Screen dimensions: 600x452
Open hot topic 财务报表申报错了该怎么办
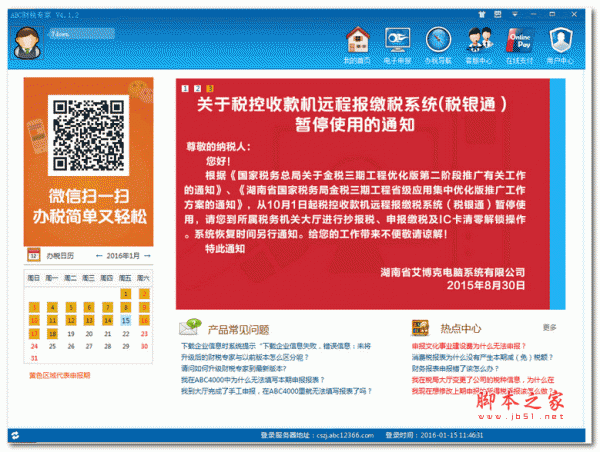pos(455,368)
